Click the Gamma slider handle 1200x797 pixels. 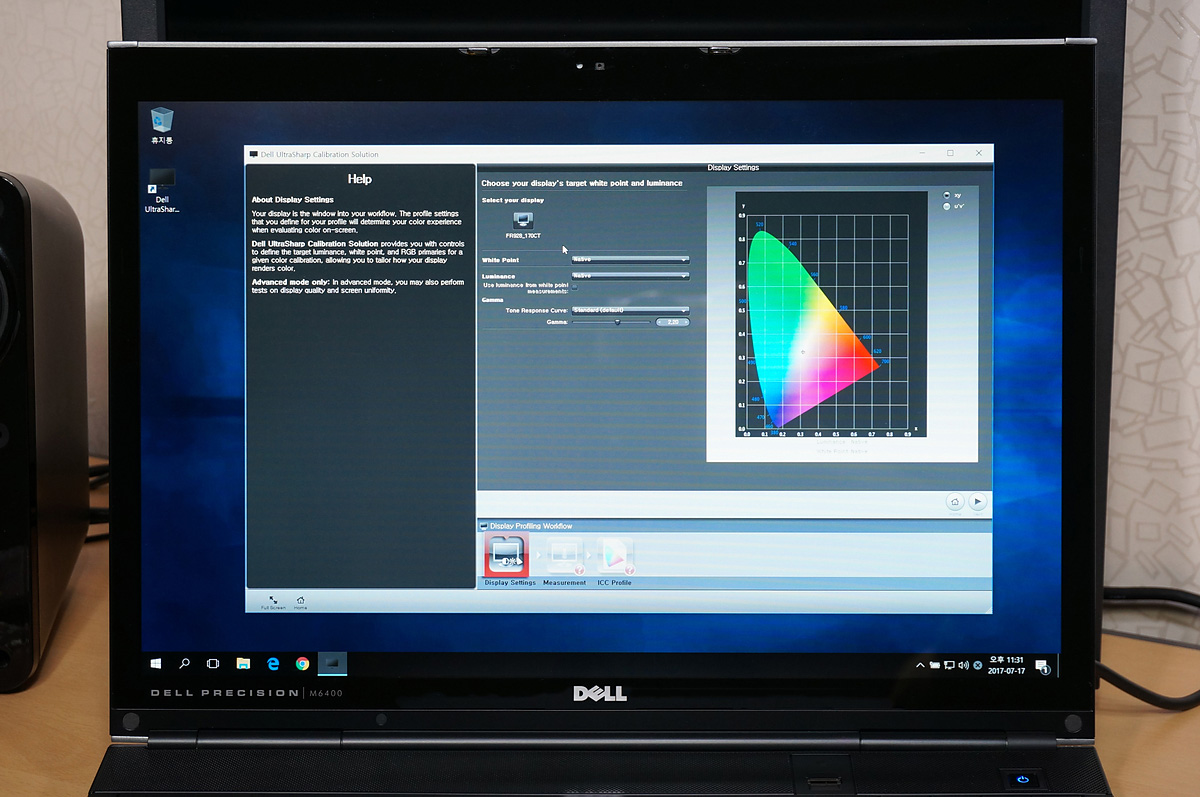(617, 322)
